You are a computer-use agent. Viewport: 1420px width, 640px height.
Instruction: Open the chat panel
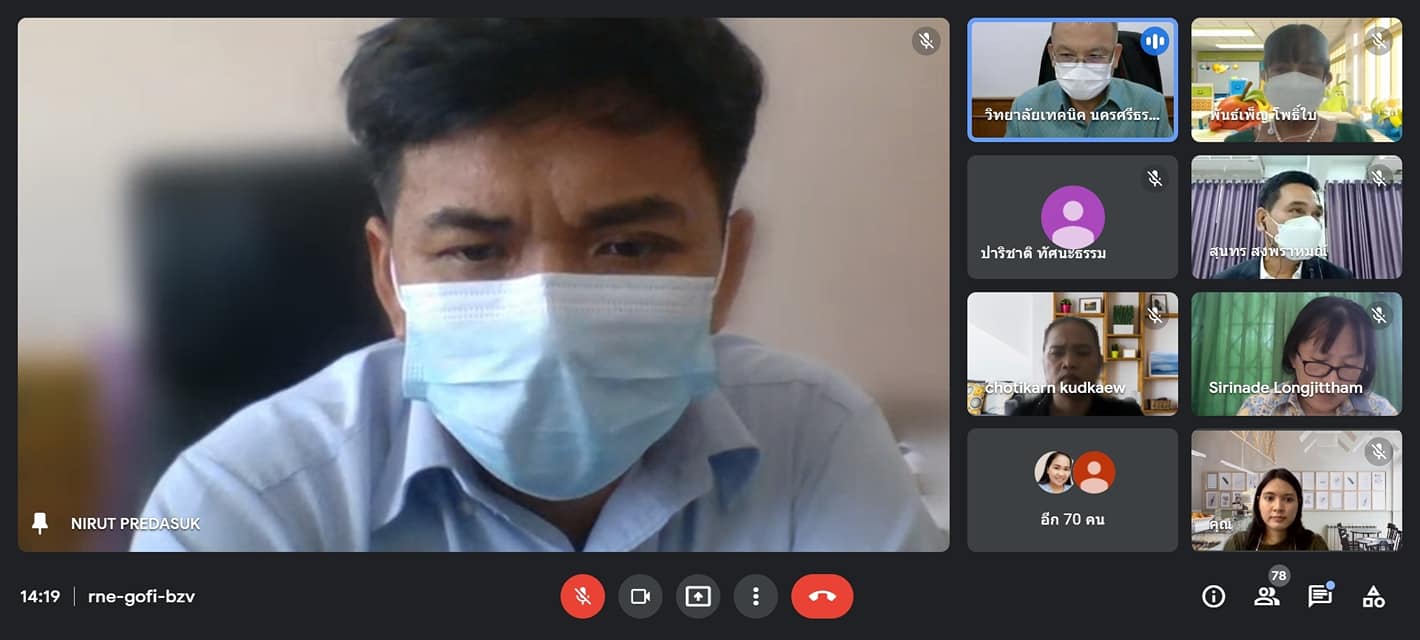point(1320,597)
